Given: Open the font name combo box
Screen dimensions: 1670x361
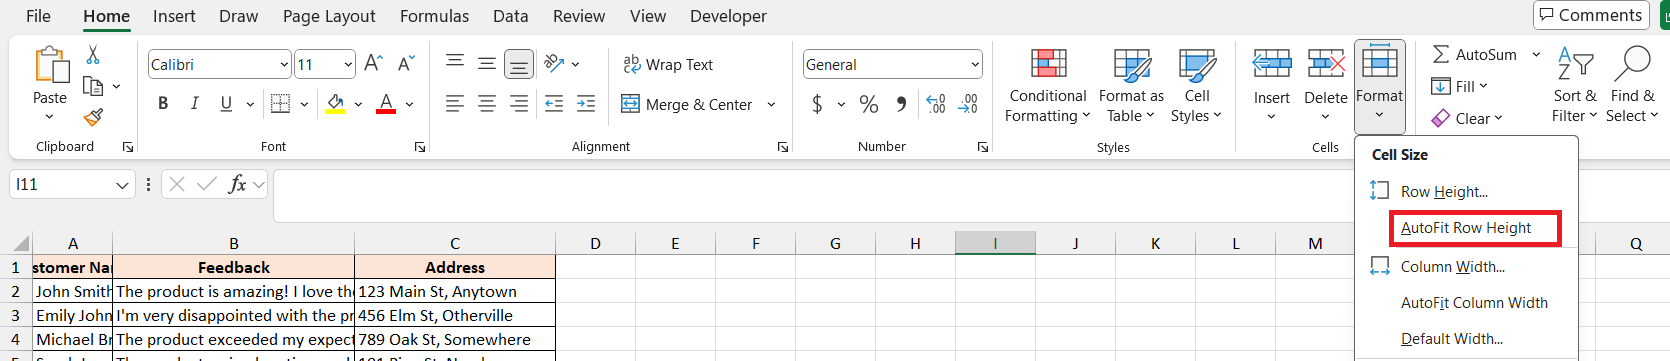Looking at the screenshot, I should pos(219,64).
